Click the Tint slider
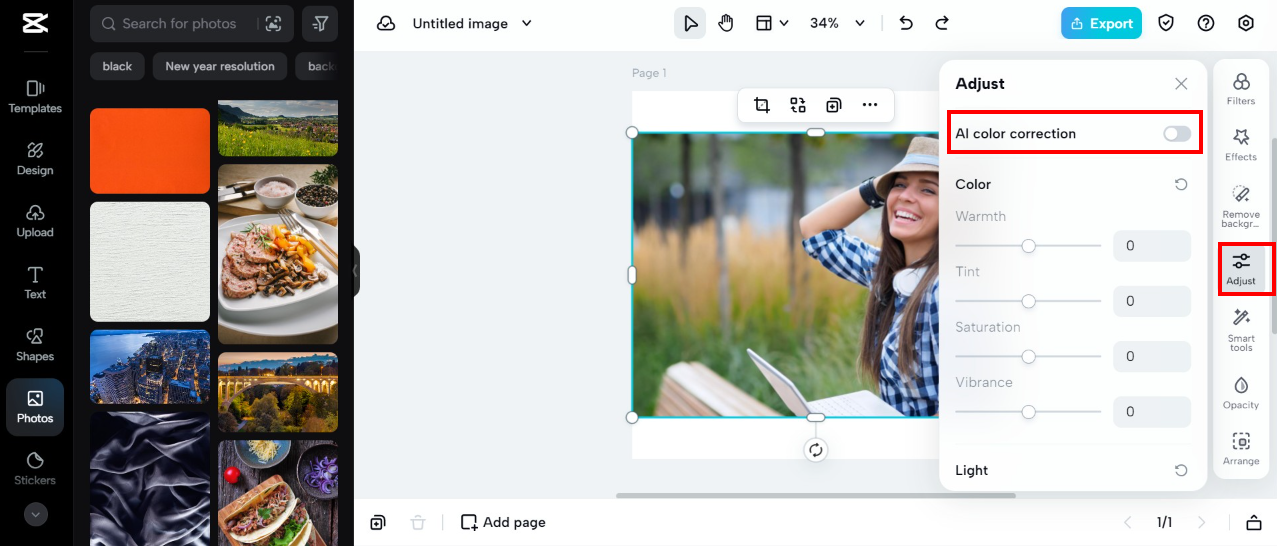The height and width of the screenshot is (546, 1277). (1028, 301)
